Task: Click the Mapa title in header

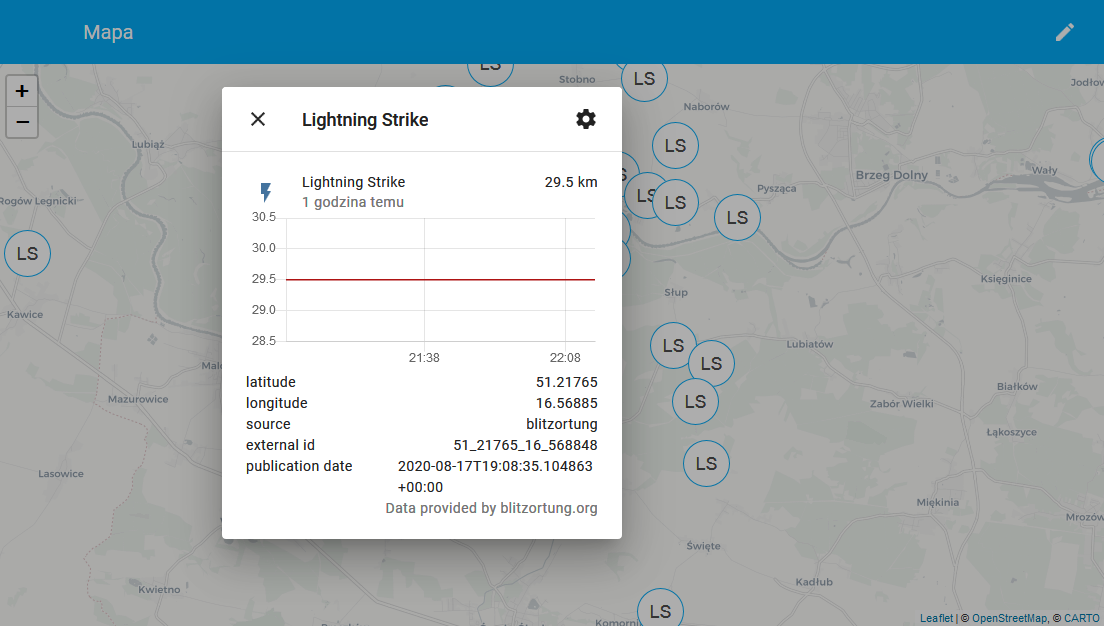Action: (x=108, y=32)
